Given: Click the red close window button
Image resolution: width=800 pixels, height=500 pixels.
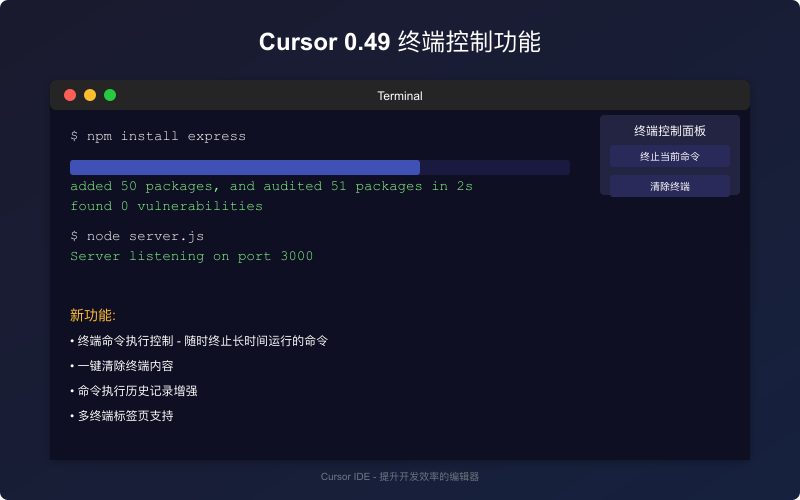Looking at the screenshot, I should (x=70, y=95).
